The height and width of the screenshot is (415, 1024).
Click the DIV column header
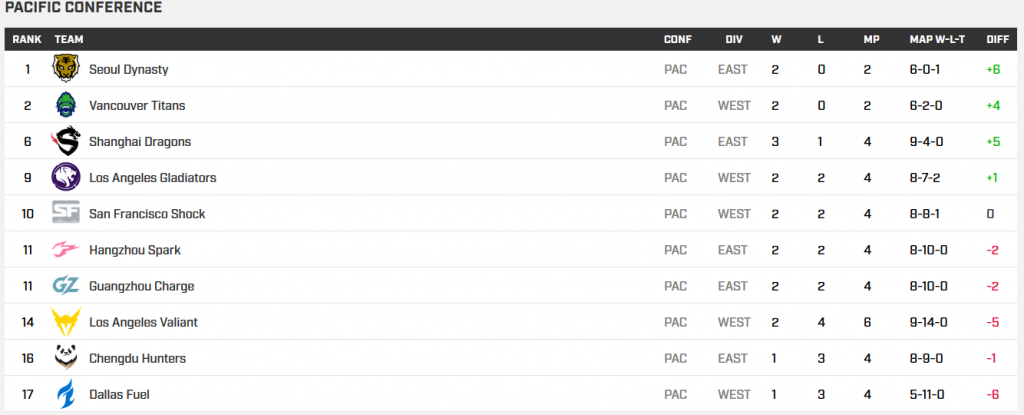pyautogui.click(x=733, y=39)
